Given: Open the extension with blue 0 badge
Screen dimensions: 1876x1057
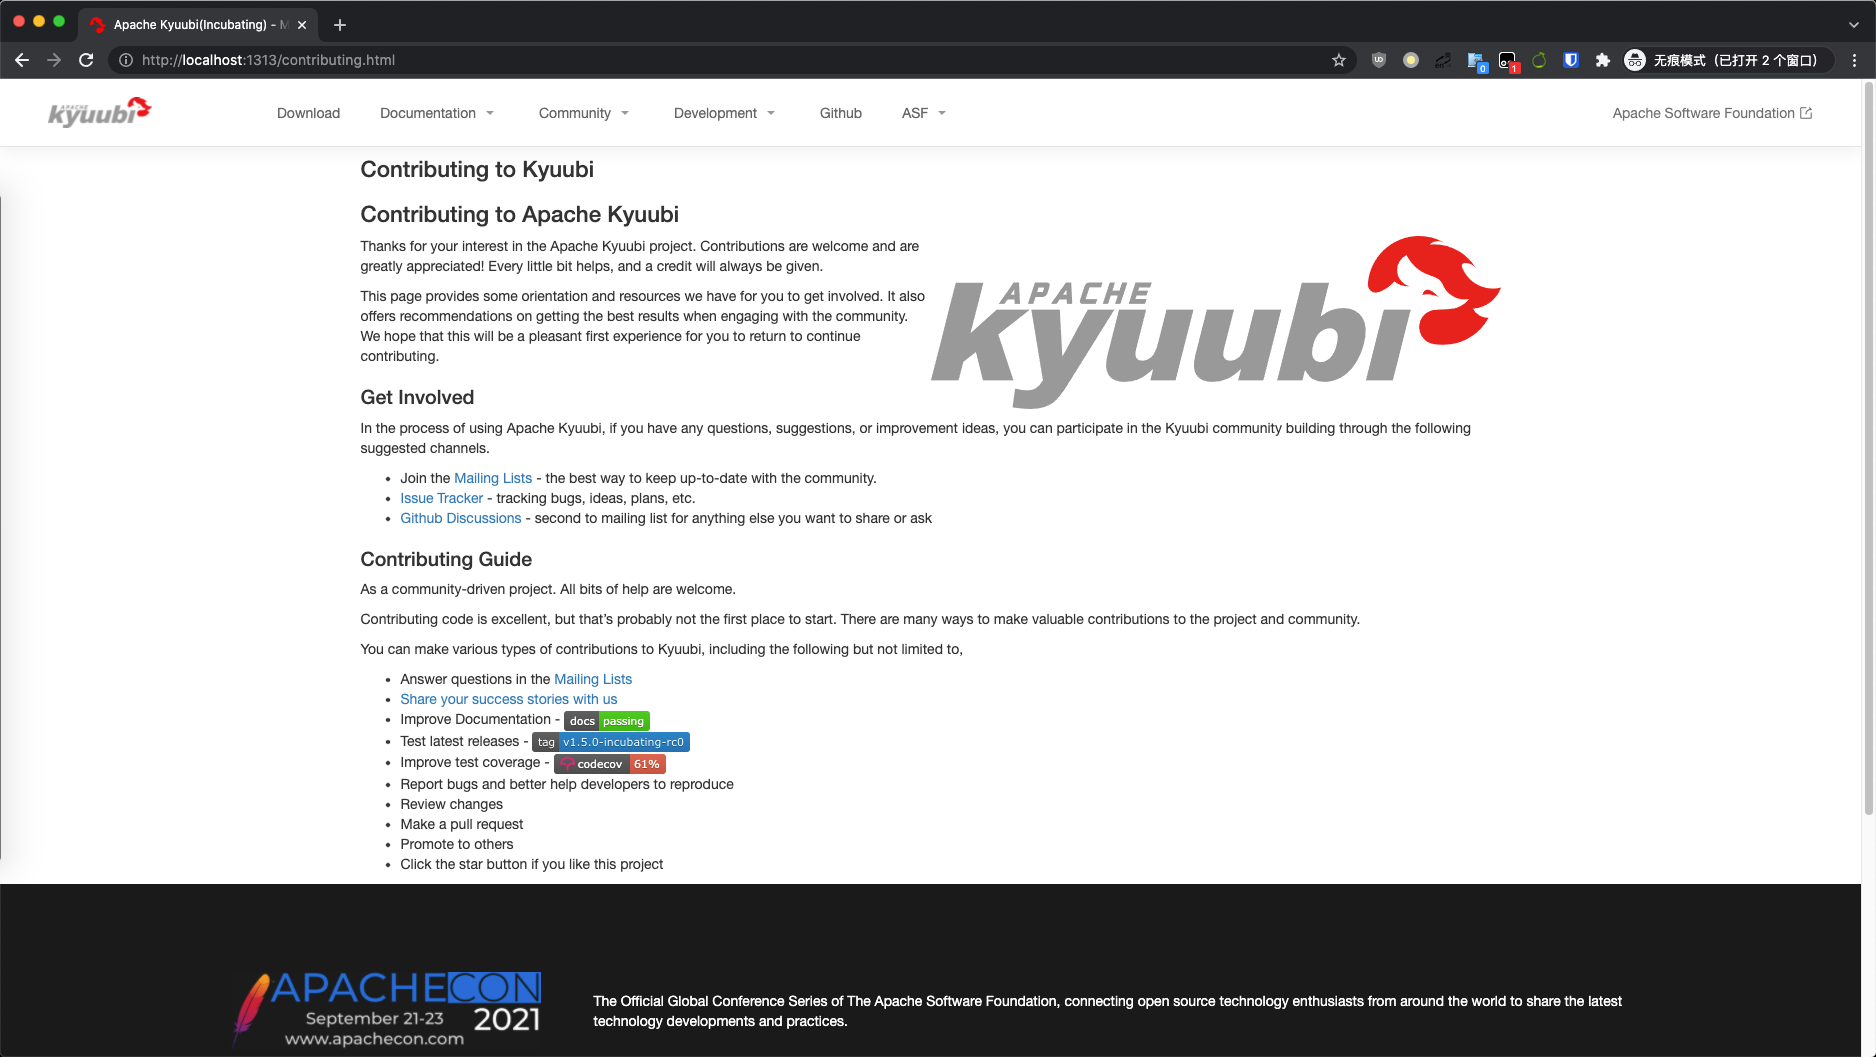Looking at the screenshot, I should coord(1477,61).
